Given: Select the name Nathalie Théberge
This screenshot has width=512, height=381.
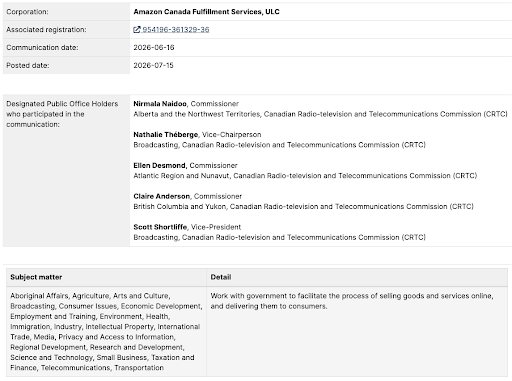Looking at the screenshot, I should pos(166,135).
